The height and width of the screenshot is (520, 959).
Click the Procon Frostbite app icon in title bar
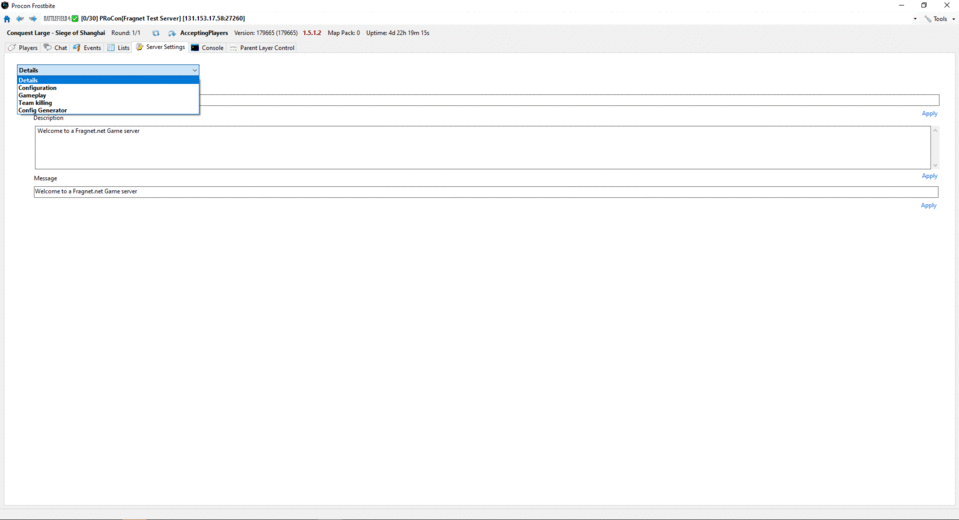click(x=5, y=6)
